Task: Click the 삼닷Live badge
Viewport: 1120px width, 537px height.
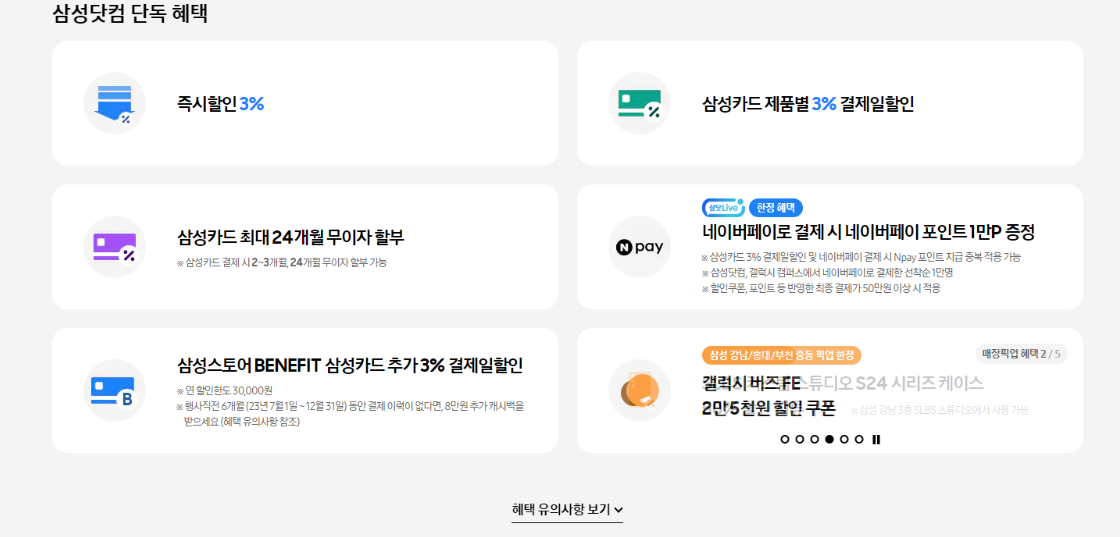Action: (724, 208)
